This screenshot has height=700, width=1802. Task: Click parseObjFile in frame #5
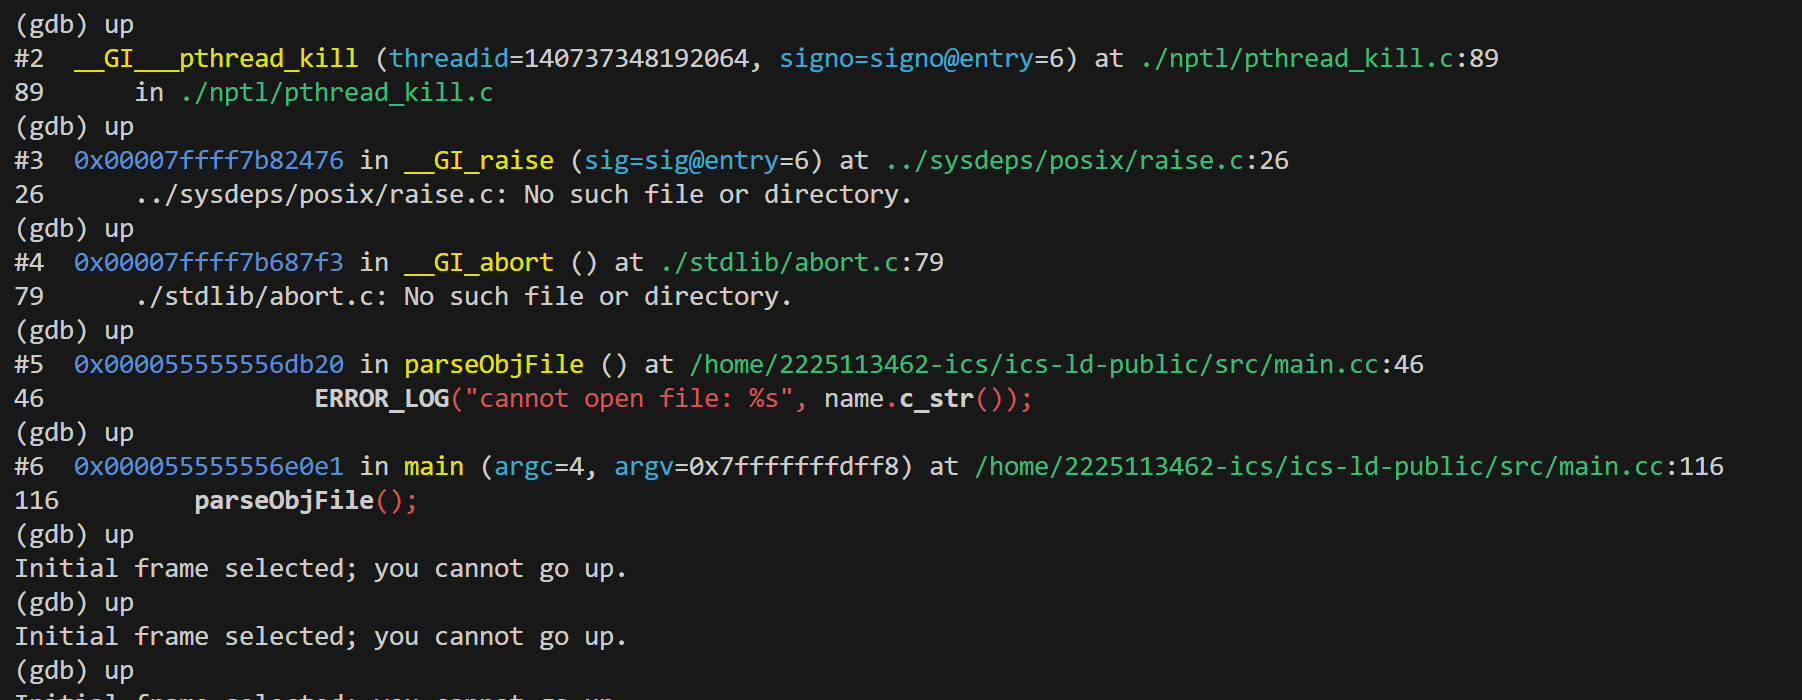[x=493, y=365]
